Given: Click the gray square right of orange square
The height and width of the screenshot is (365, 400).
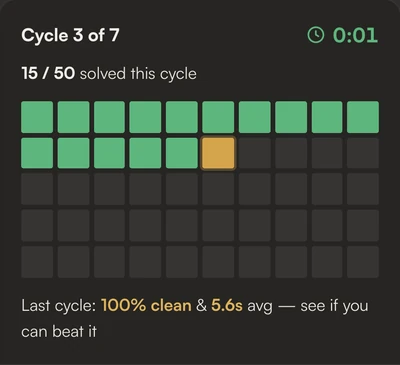Looking at the screenshot, I should click(x=255, y=153).
